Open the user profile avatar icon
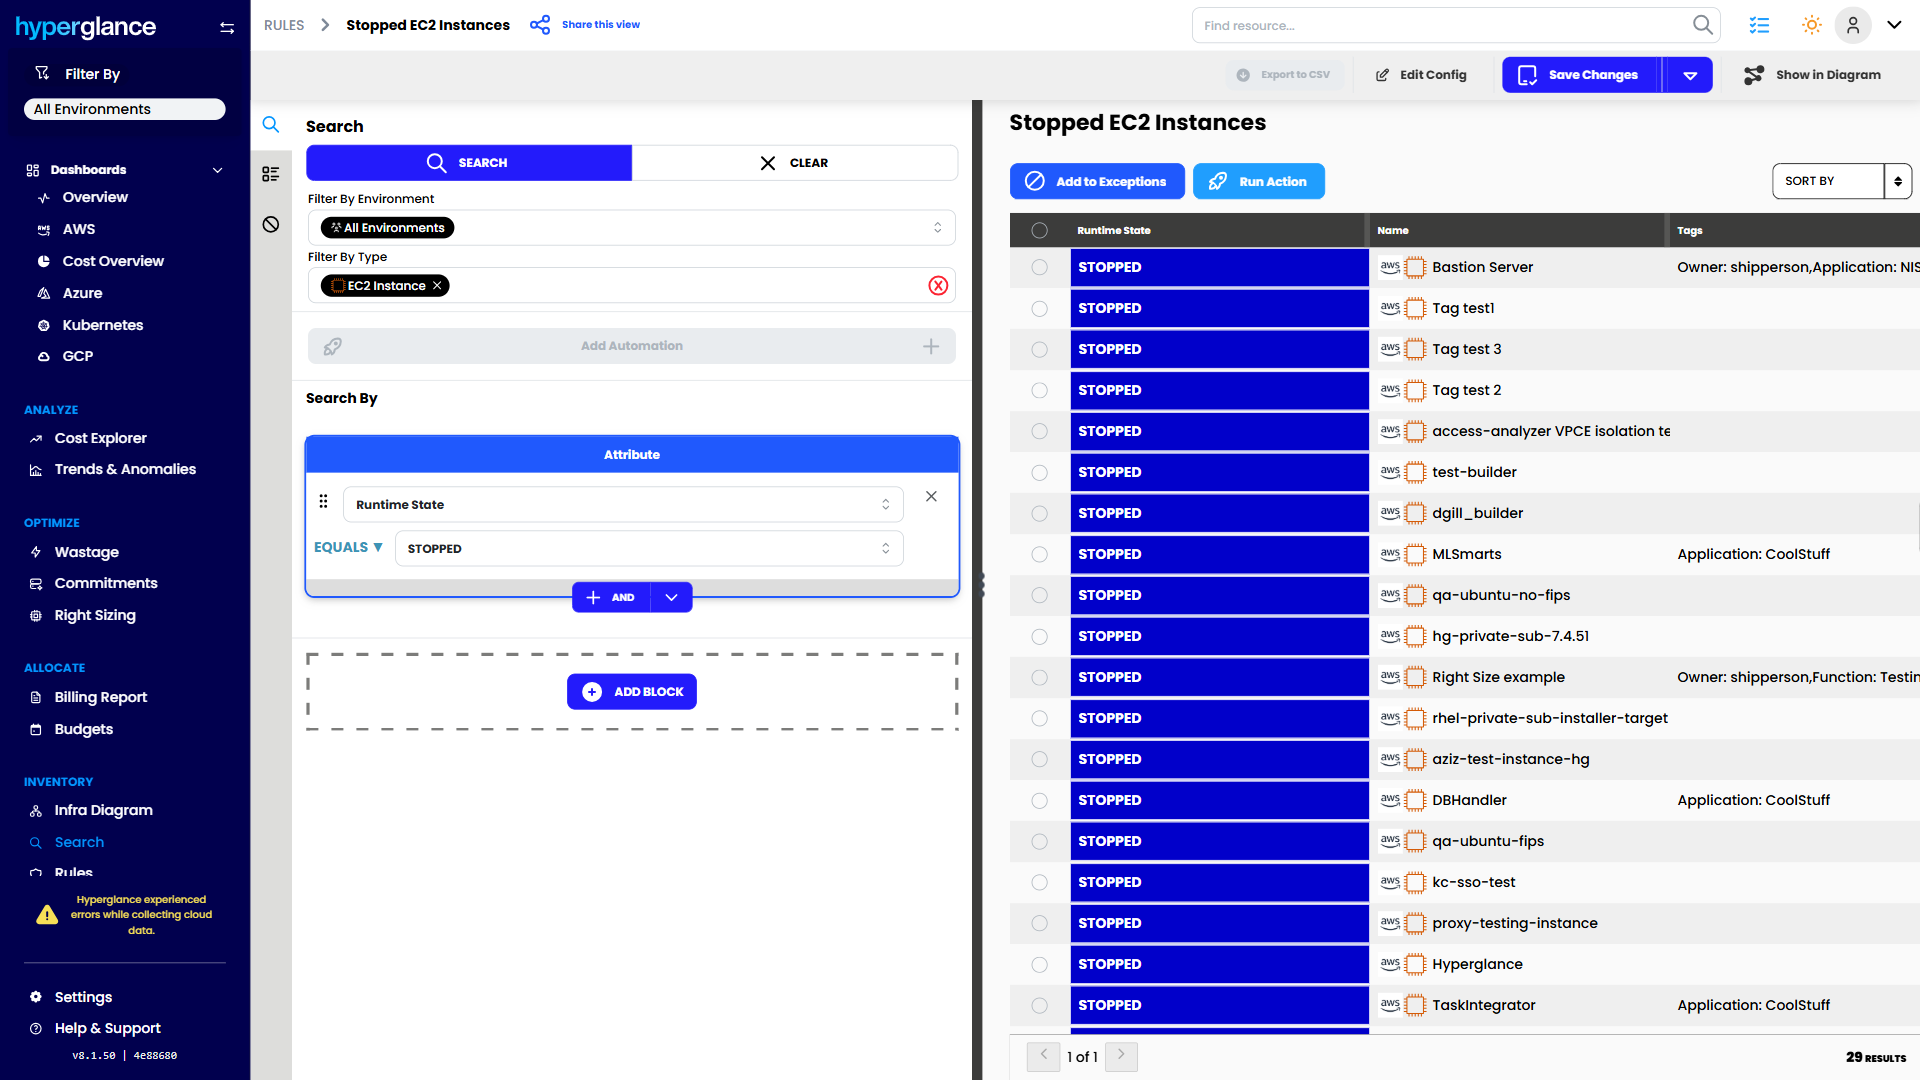The width and height of the screenshot is (1920, 1080). (x=1852, y=25)
